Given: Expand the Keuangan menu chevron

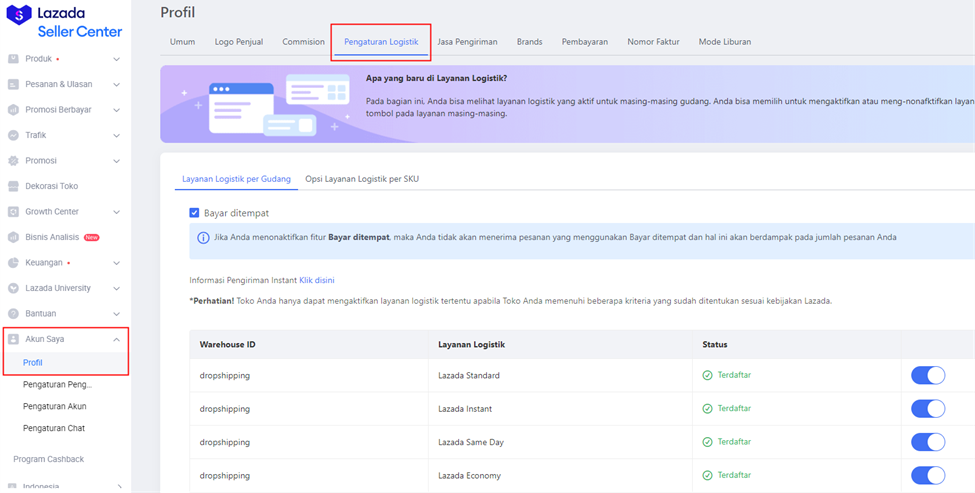Looking at the screenshot, I should coord(116,264).
